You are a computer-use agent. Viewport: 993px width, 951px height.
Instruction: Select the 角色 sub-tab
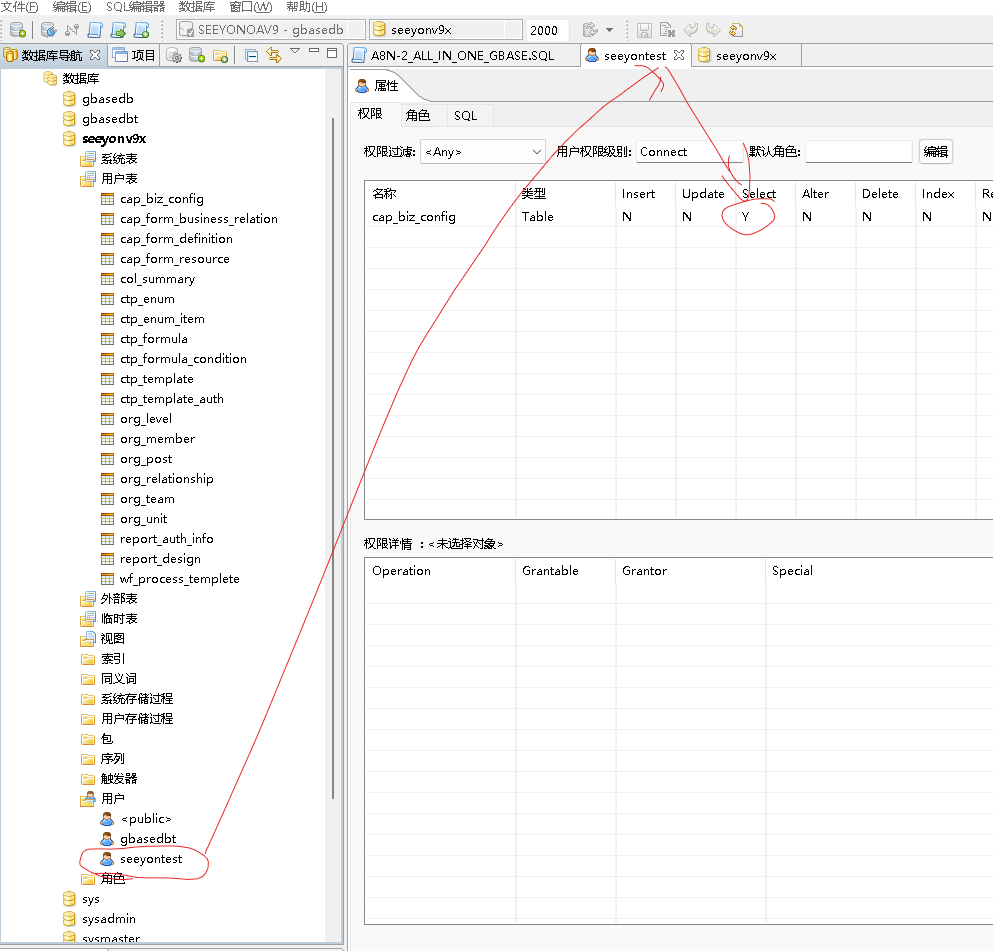tap(418, 115)
